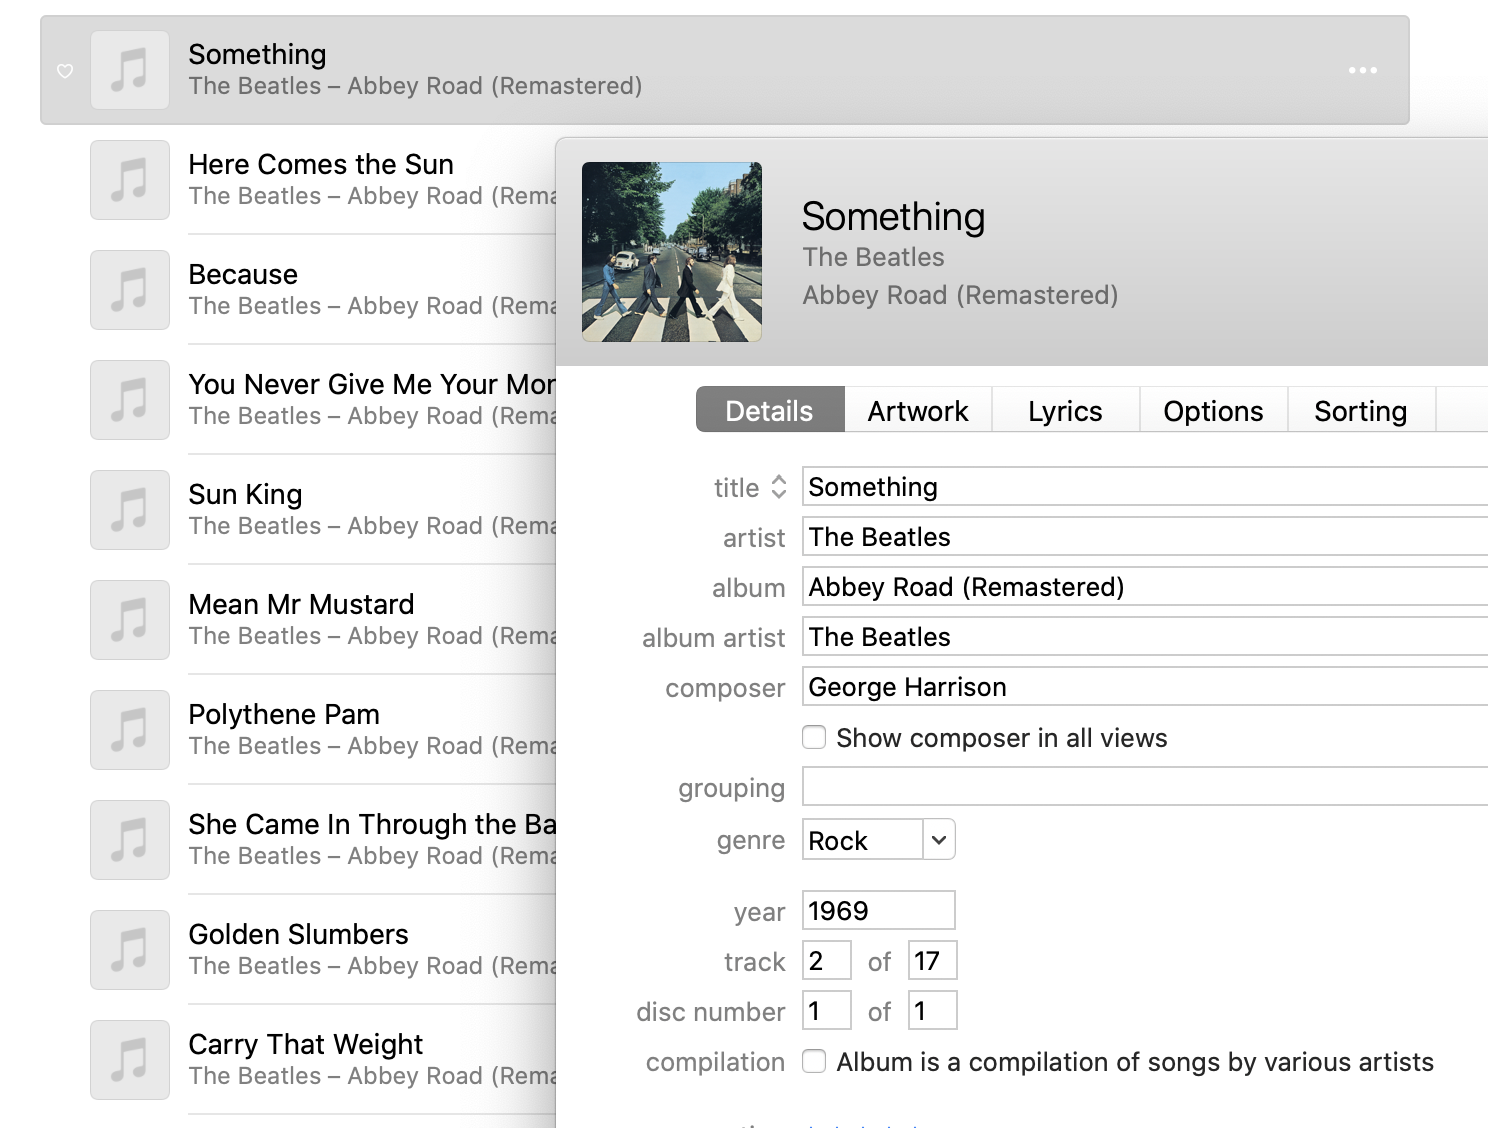Click the music note icon for Mean Mr Mustard
Screen dimensions: 1488x1128
130,620
